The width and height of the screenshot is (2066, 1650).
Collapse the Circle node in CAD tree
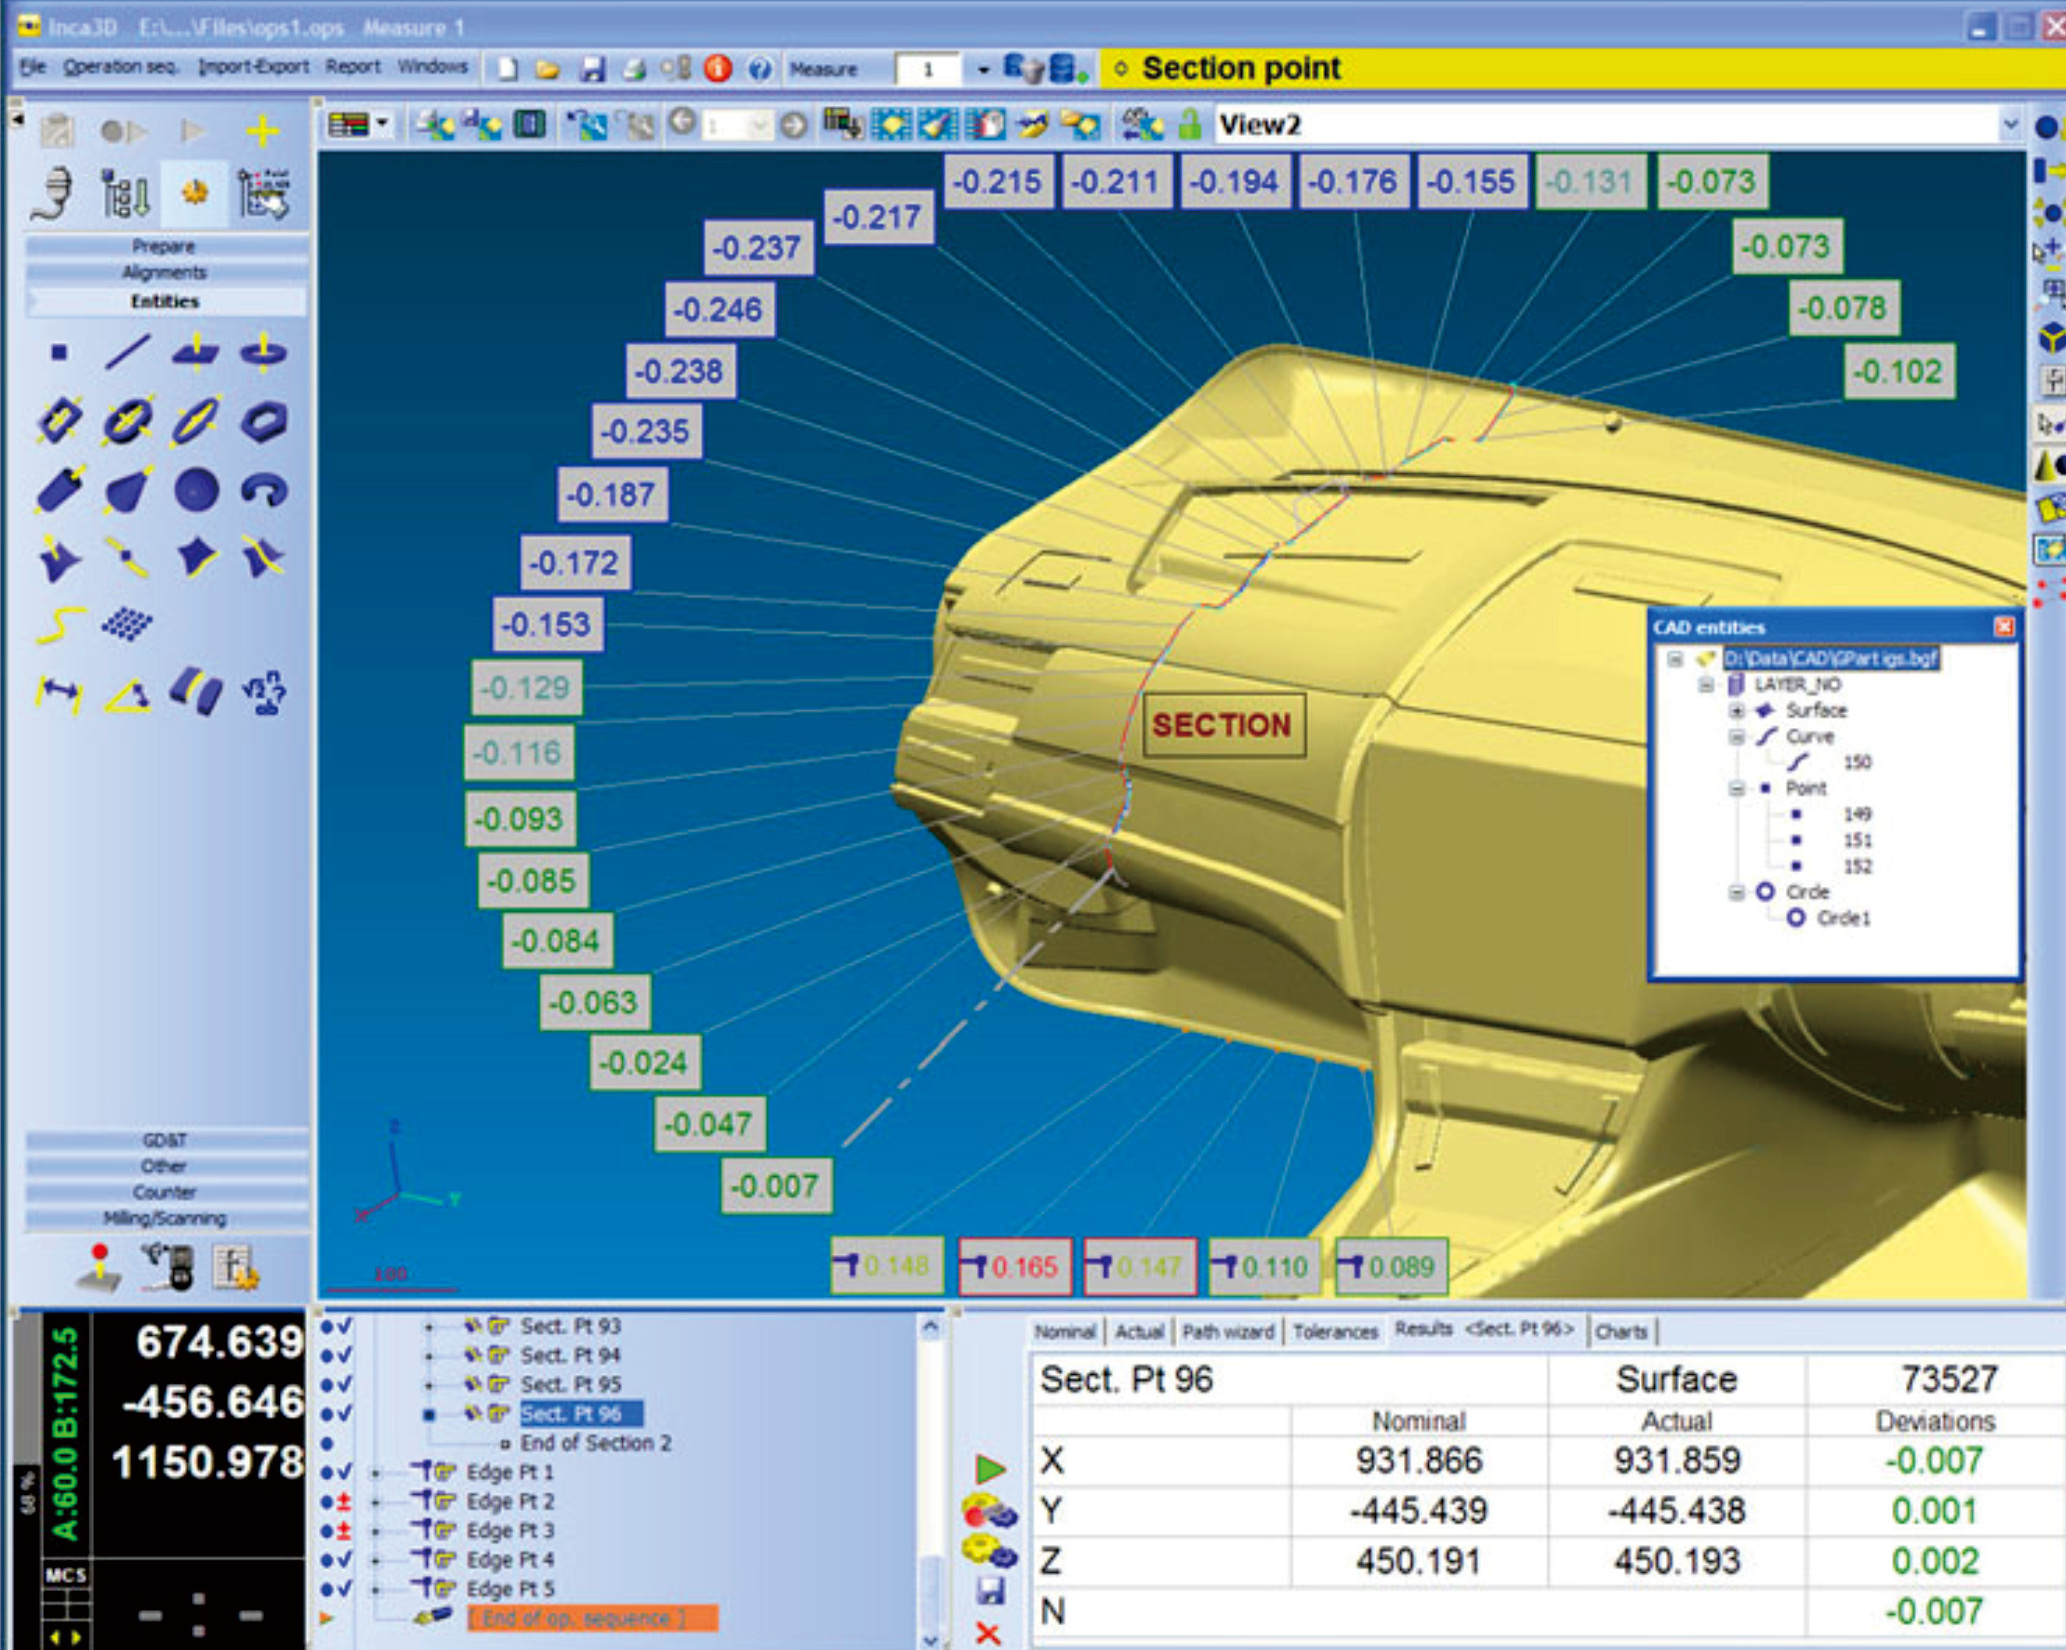pyautogui.click(x=1736, y=892)
